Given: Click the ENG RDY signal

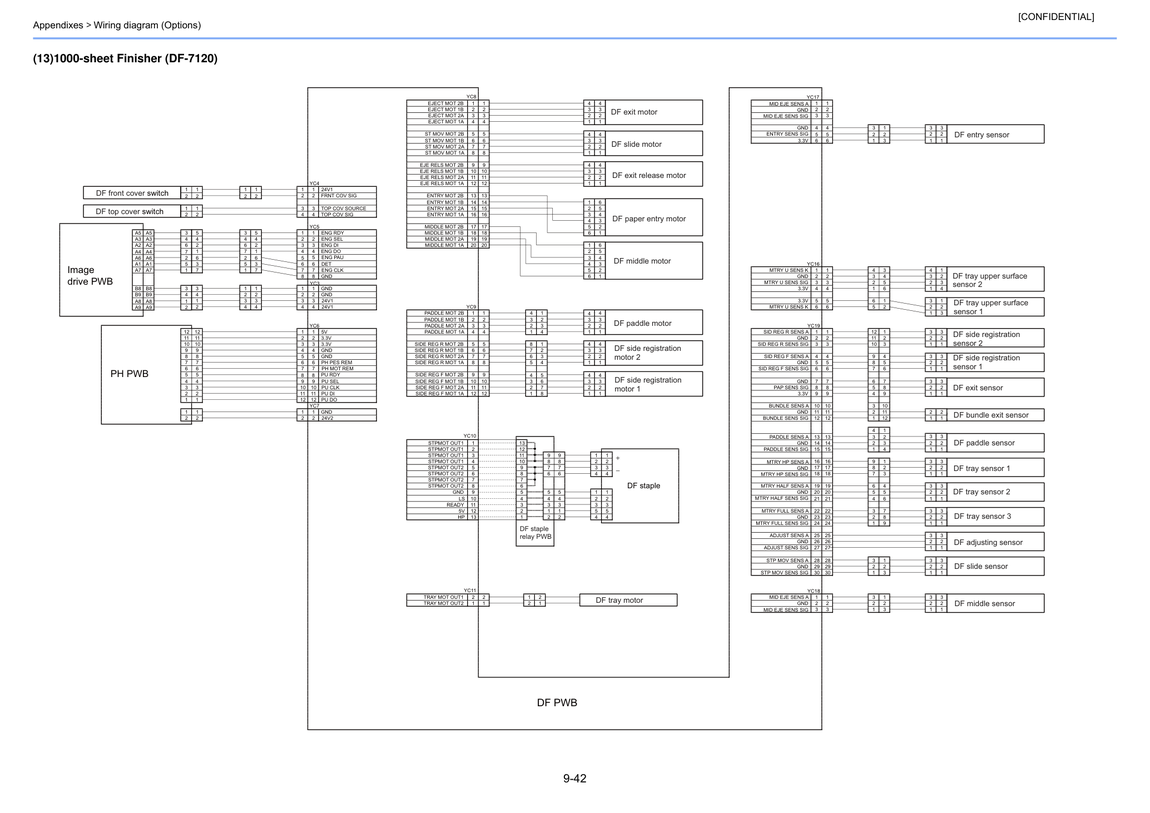Looking at the screenshot, I should (x=332, y=233).
